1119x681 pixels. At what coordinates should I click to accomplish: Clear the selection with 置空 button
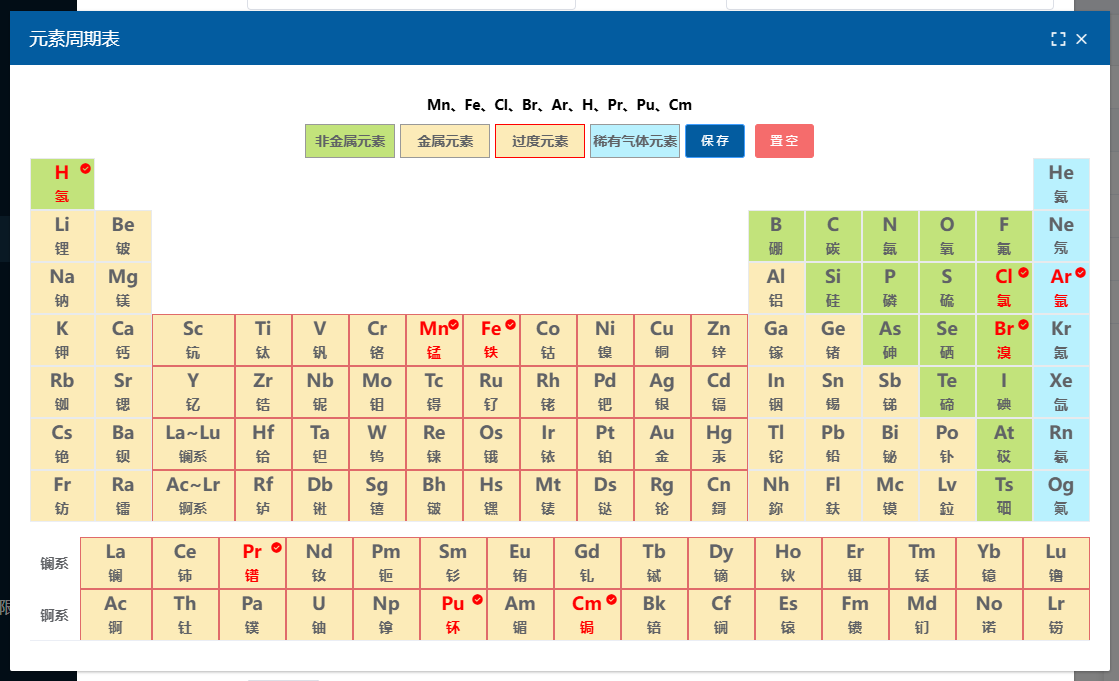[x=784, y=141]
